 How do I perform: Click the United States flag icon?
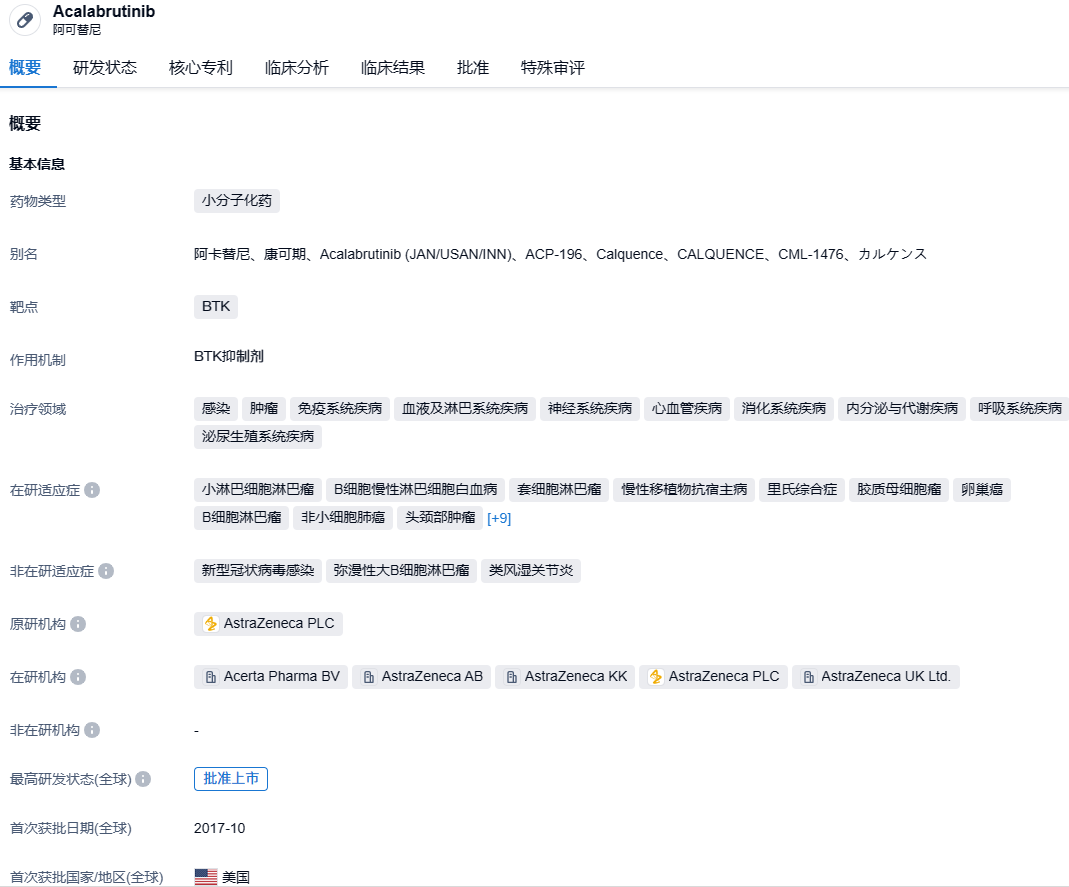(206, 877)
